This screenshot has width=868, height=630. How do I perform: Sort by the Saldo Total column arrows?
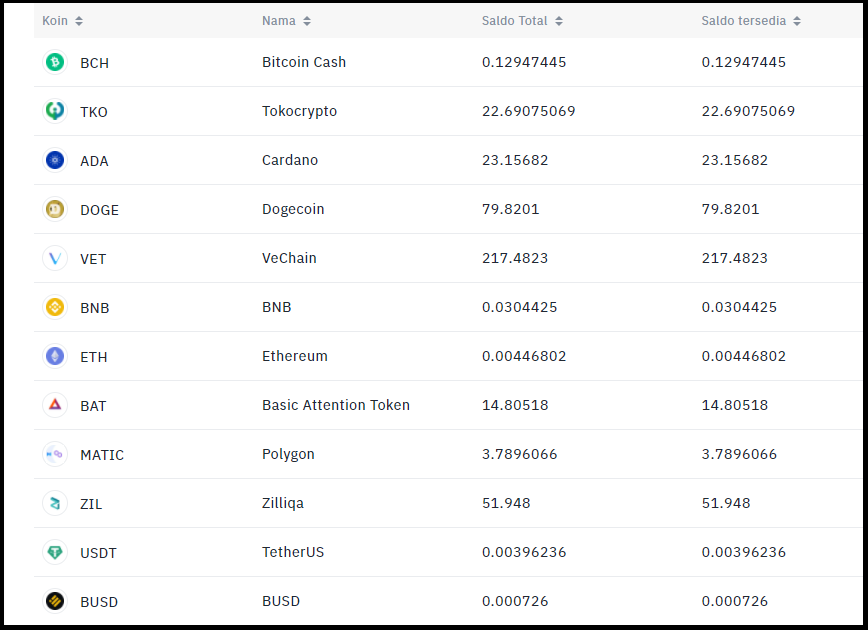559,21
